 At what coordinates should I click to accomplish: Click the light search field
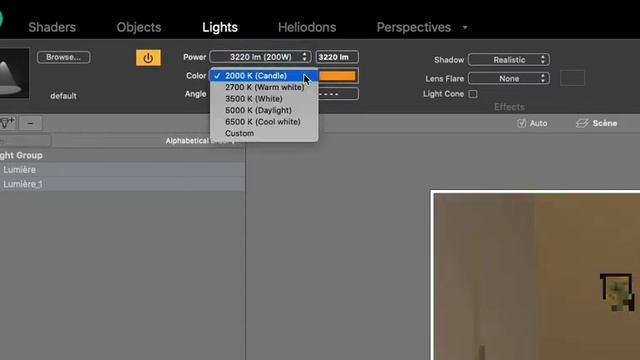point(25,141)
